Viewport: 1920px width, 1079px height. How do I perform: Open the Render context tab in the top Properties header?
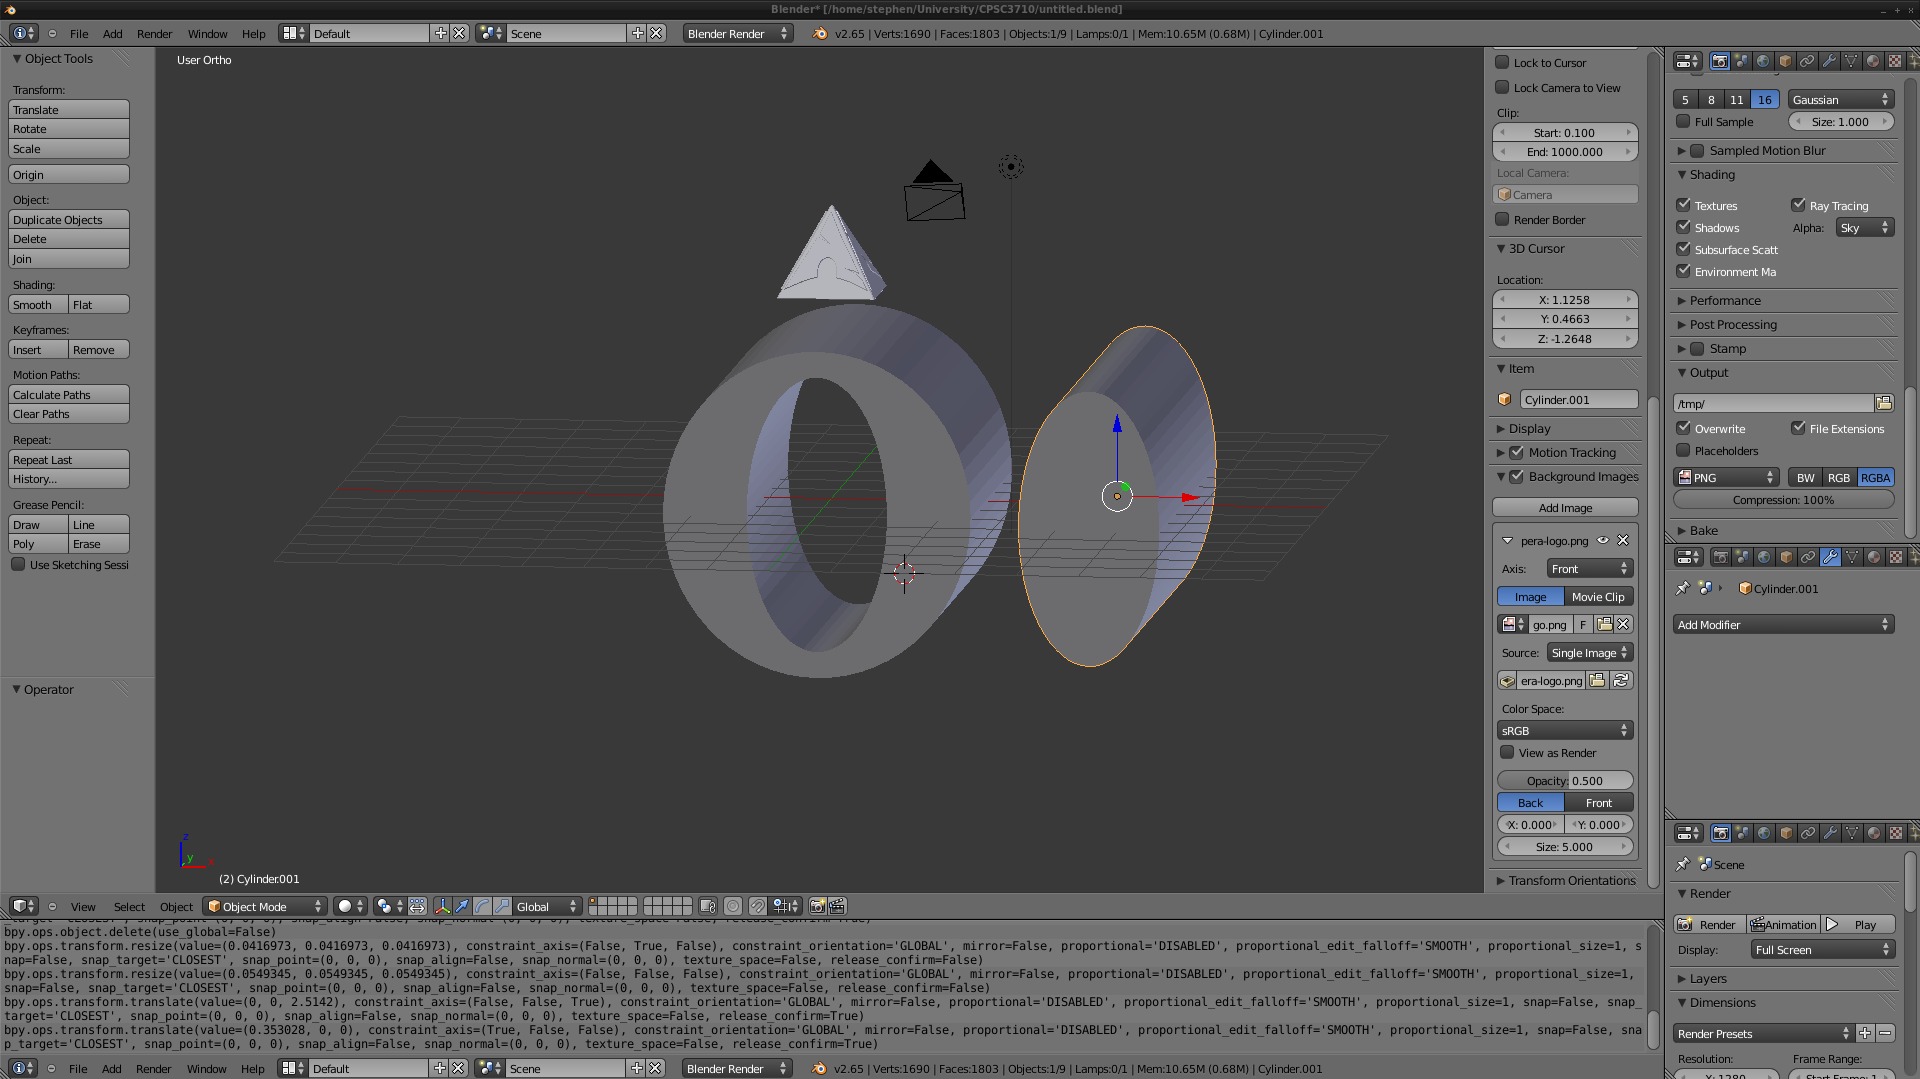pyautogui.click(x=1719, y=61)
